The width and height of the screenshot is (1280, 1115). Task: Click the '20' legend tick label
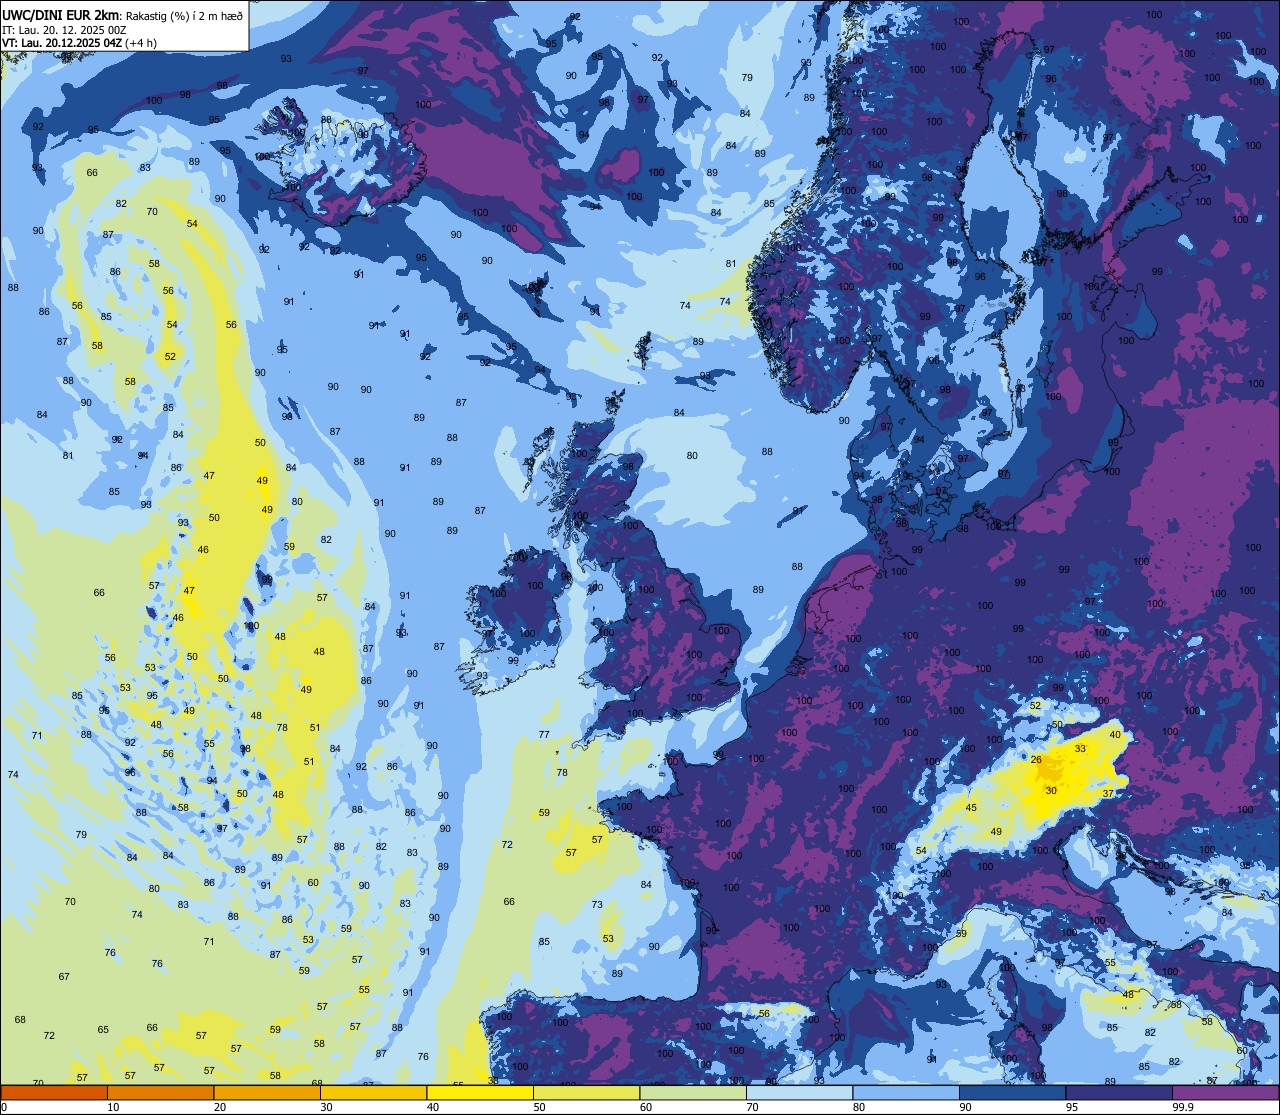(220, 1107)
